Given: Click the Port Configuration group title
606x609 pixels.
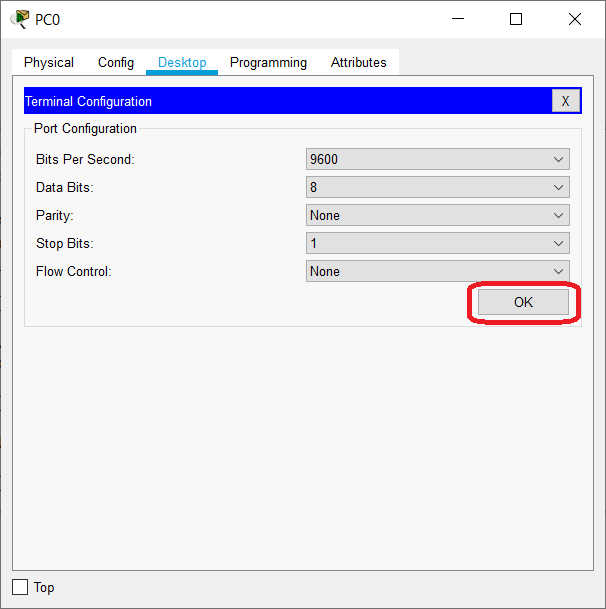Looking at the screenshot, I should 85,129.
